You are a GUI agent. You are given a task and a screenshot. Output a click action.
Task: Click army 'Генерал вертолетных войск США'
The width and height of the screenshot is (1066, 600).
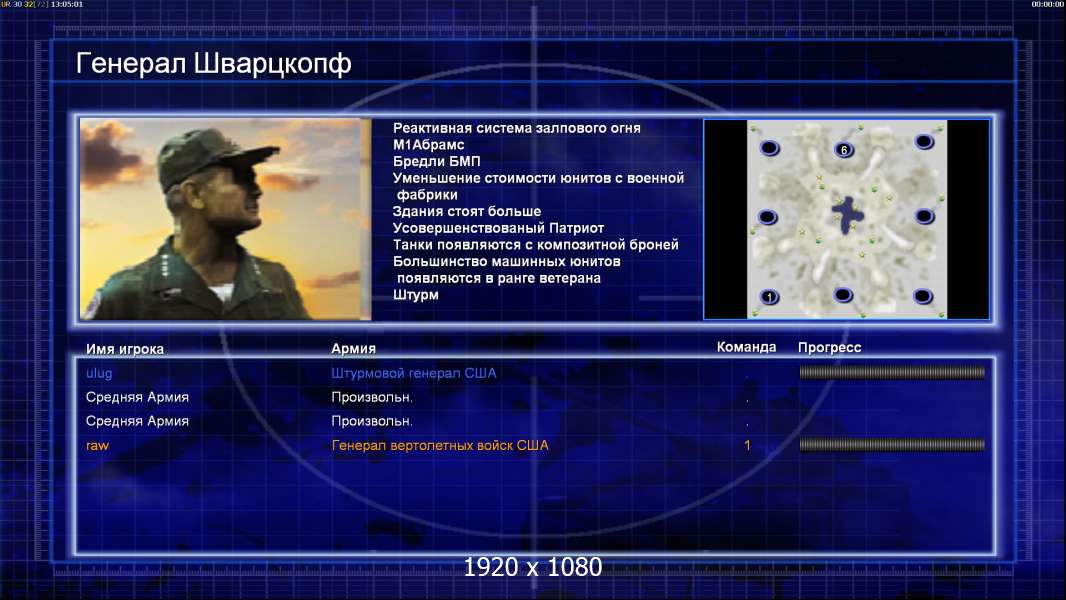pos(440,446)
